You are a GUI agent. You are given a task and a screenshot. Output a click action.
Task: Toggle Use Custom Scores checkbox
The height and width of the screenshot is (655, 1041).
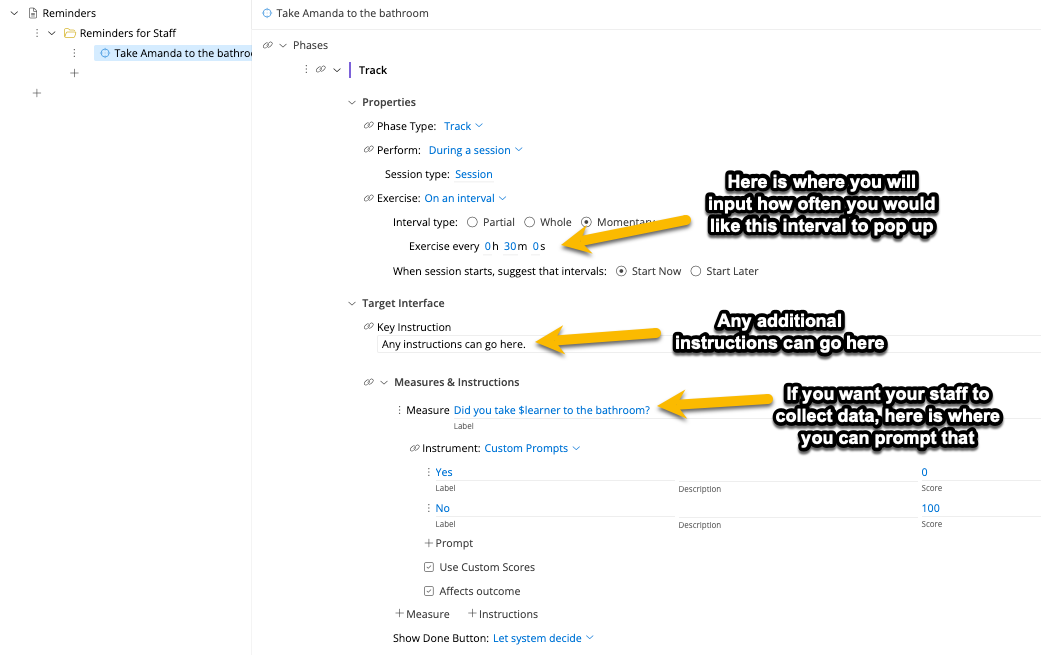[429, 567]
